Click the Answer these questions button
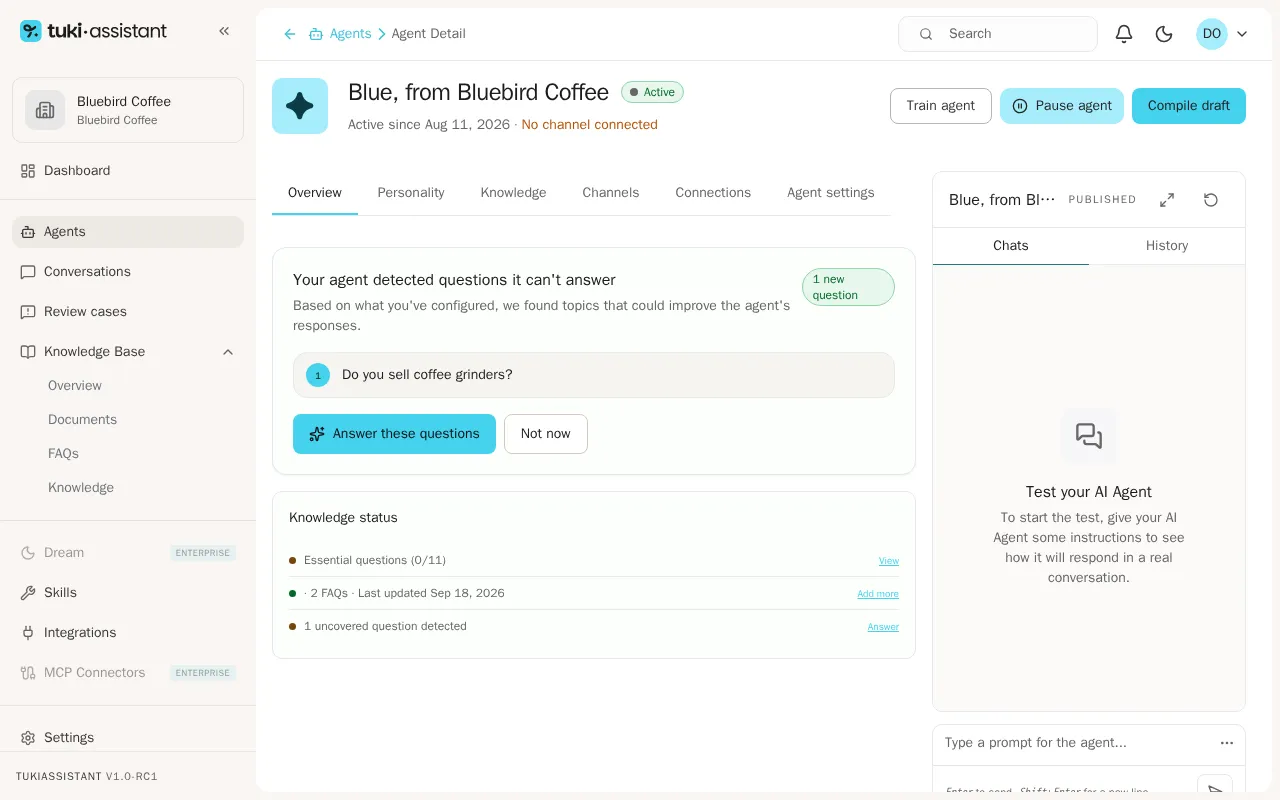The width and height of the screenshot is (1280, 800). [394, 434]
